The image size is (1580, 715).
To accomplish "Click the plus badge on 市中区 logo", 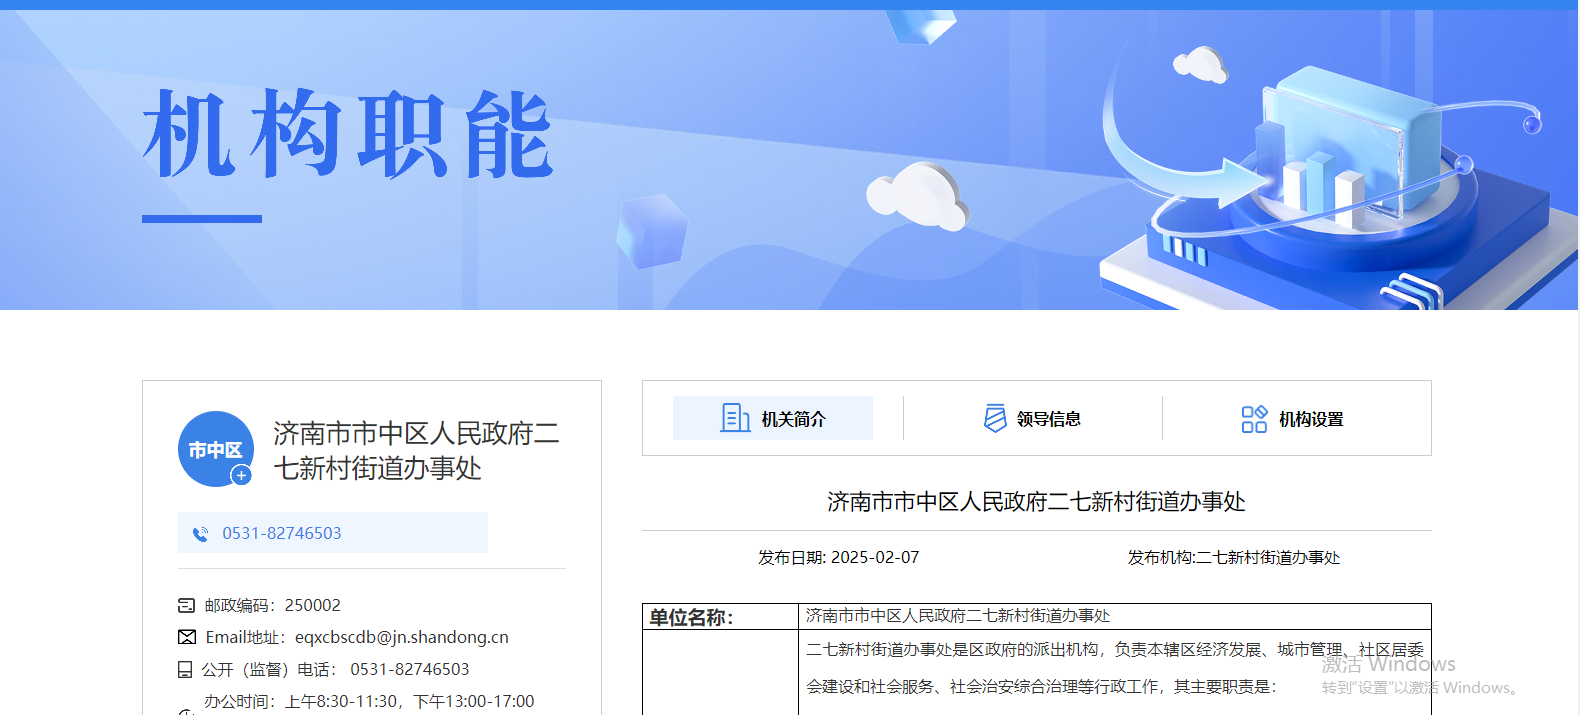I will [241, 476].
